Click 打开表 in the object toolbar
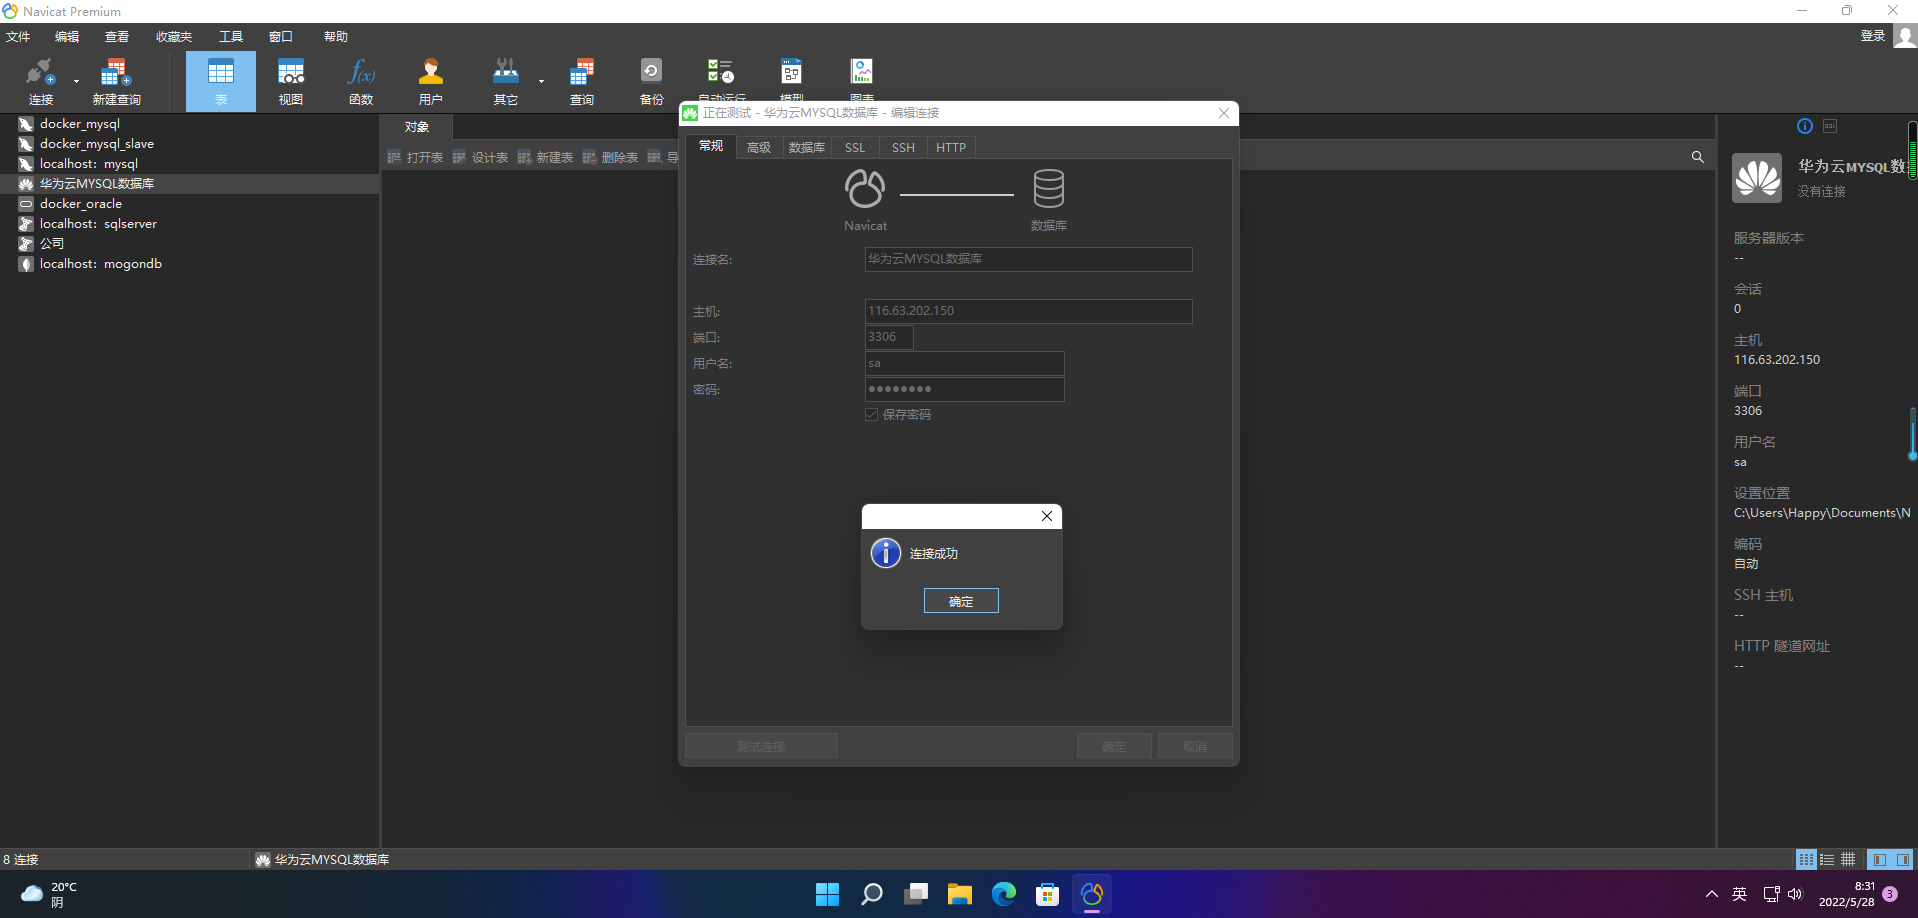1918x918 pixels. pyautogui.click(x=416, y=157)
